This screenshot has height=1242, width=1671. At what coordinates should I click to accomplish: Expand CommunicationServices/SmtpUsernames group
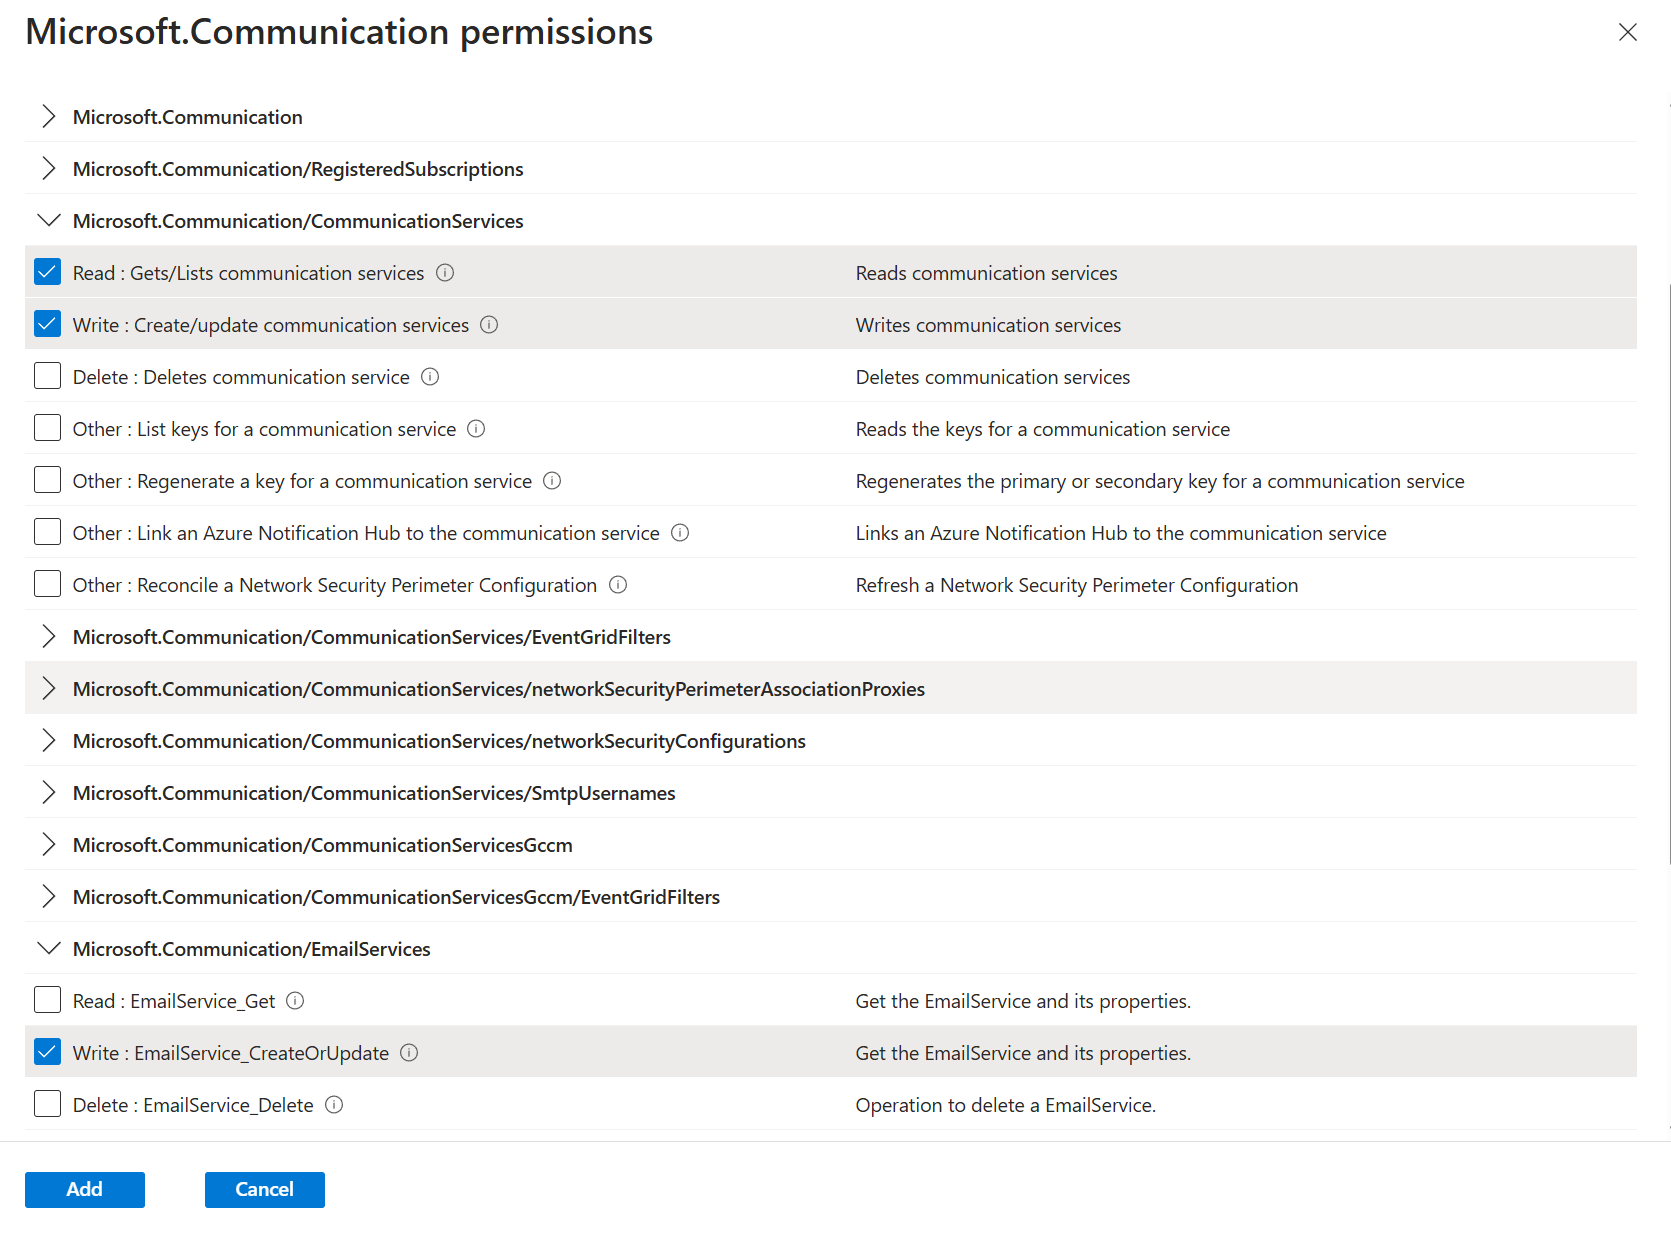point(48,793)
